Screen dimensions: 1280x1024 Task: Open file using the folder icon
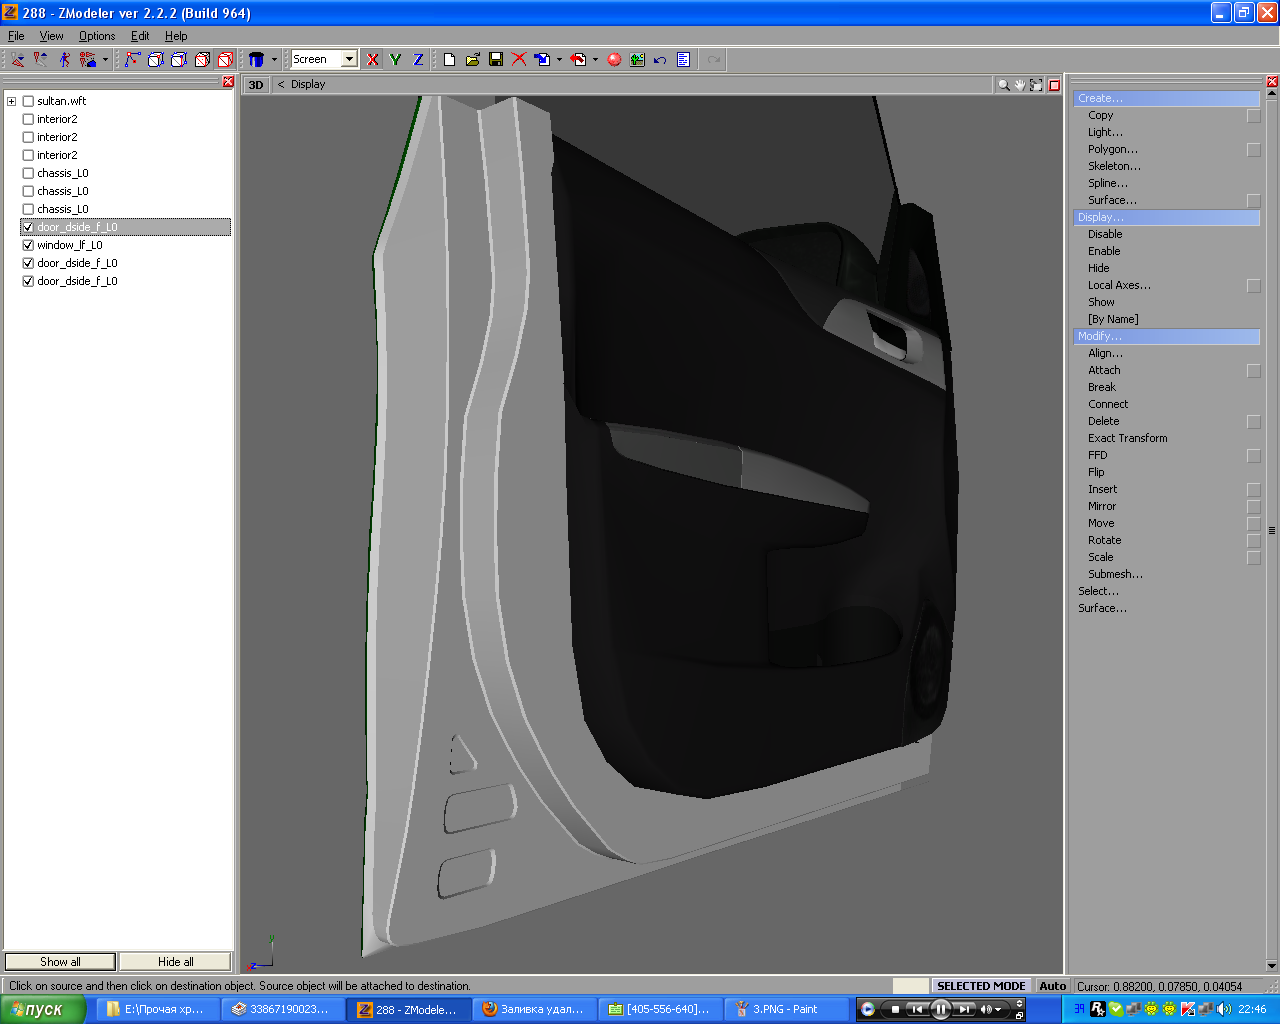click(473, 60)
